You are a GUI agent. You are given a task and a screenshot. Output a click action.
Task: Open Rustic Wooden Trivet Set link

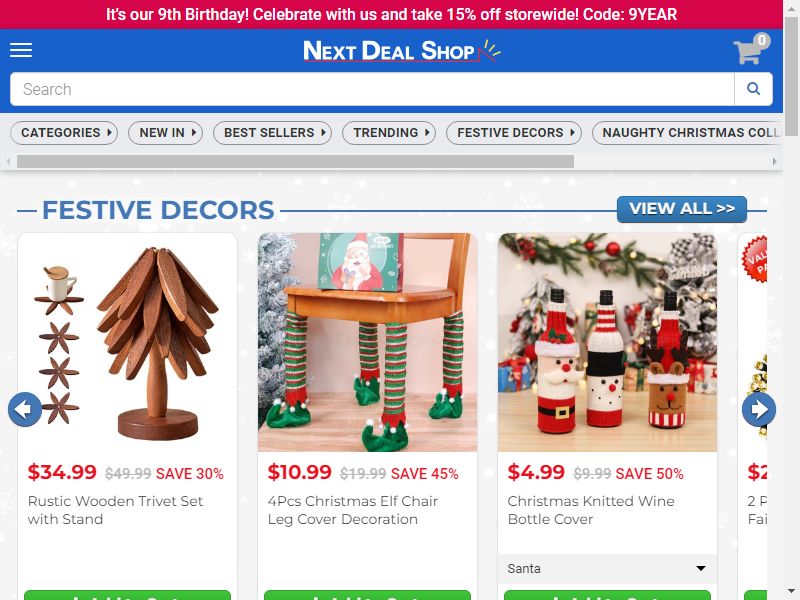(115, 510)
